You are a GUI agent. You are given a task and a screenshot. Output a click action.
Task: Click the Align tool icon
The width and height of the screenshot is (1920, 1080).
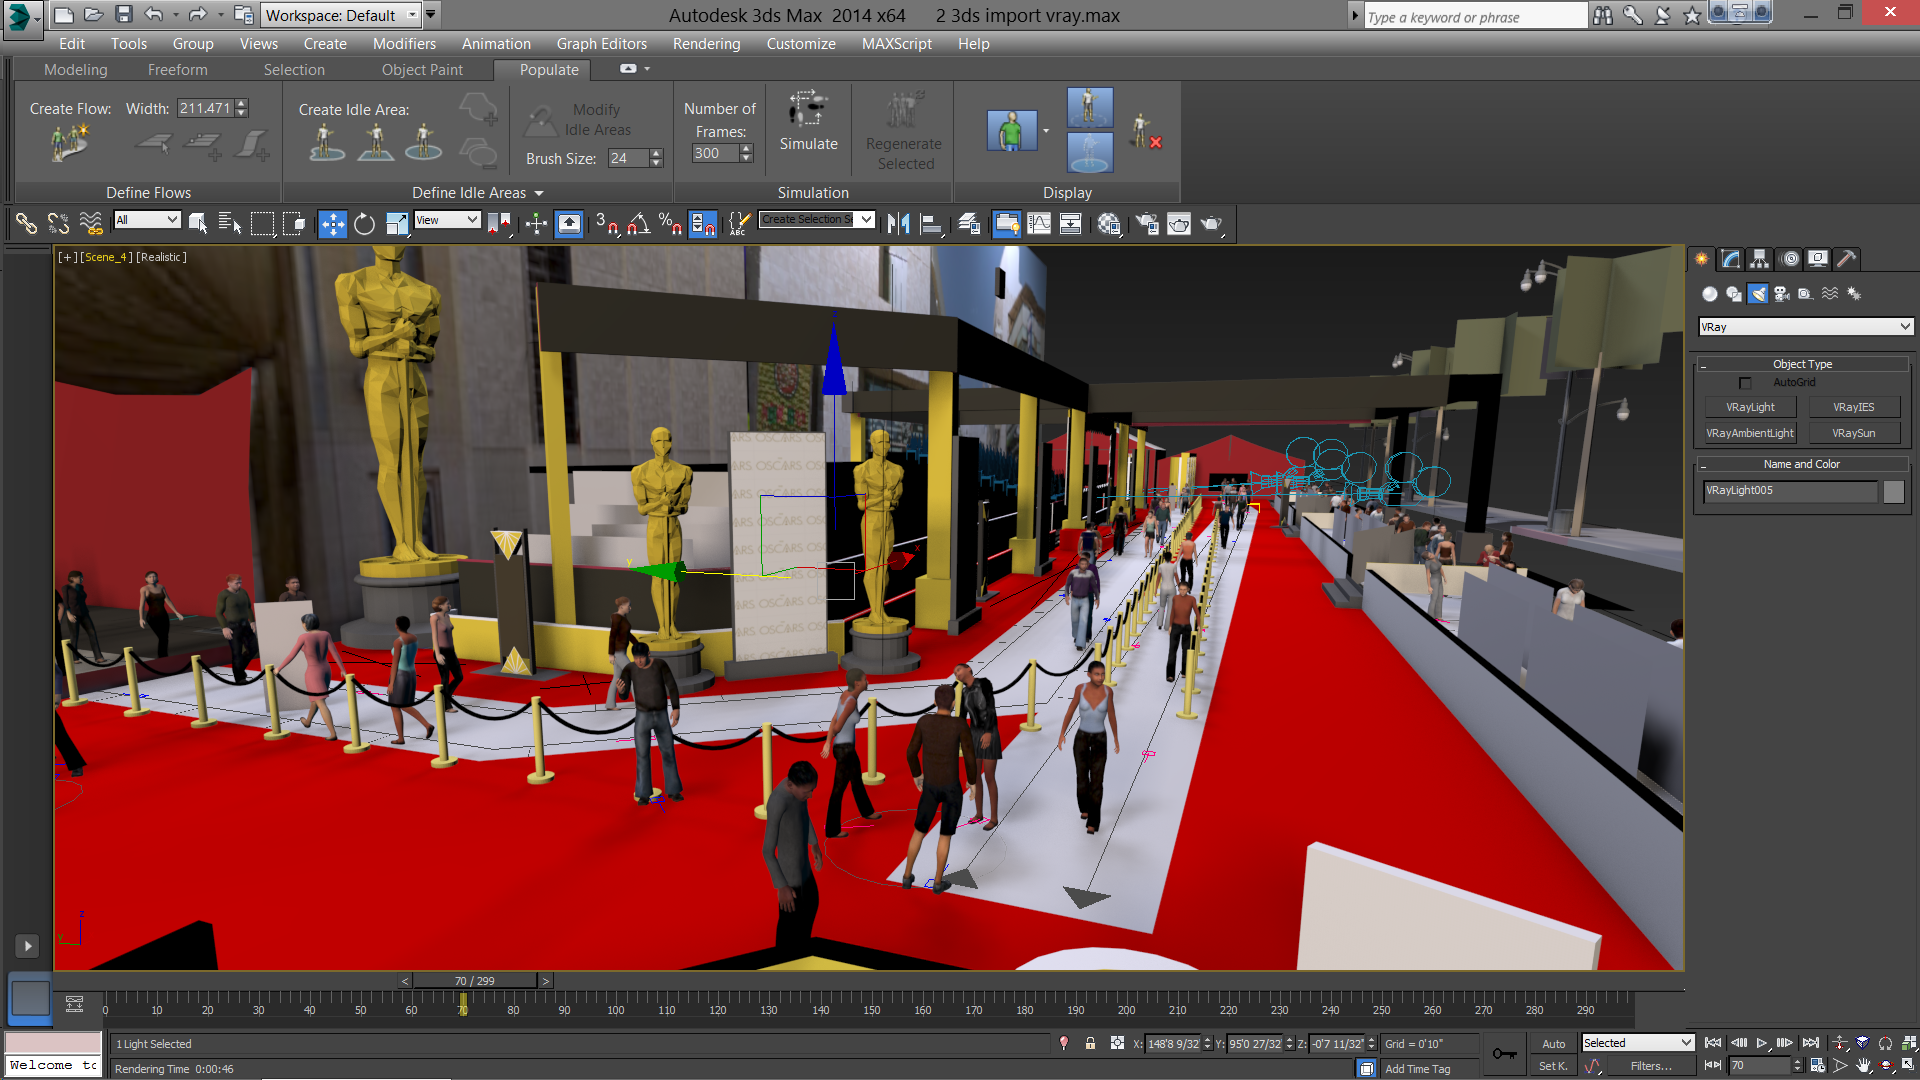click(931, 224)
